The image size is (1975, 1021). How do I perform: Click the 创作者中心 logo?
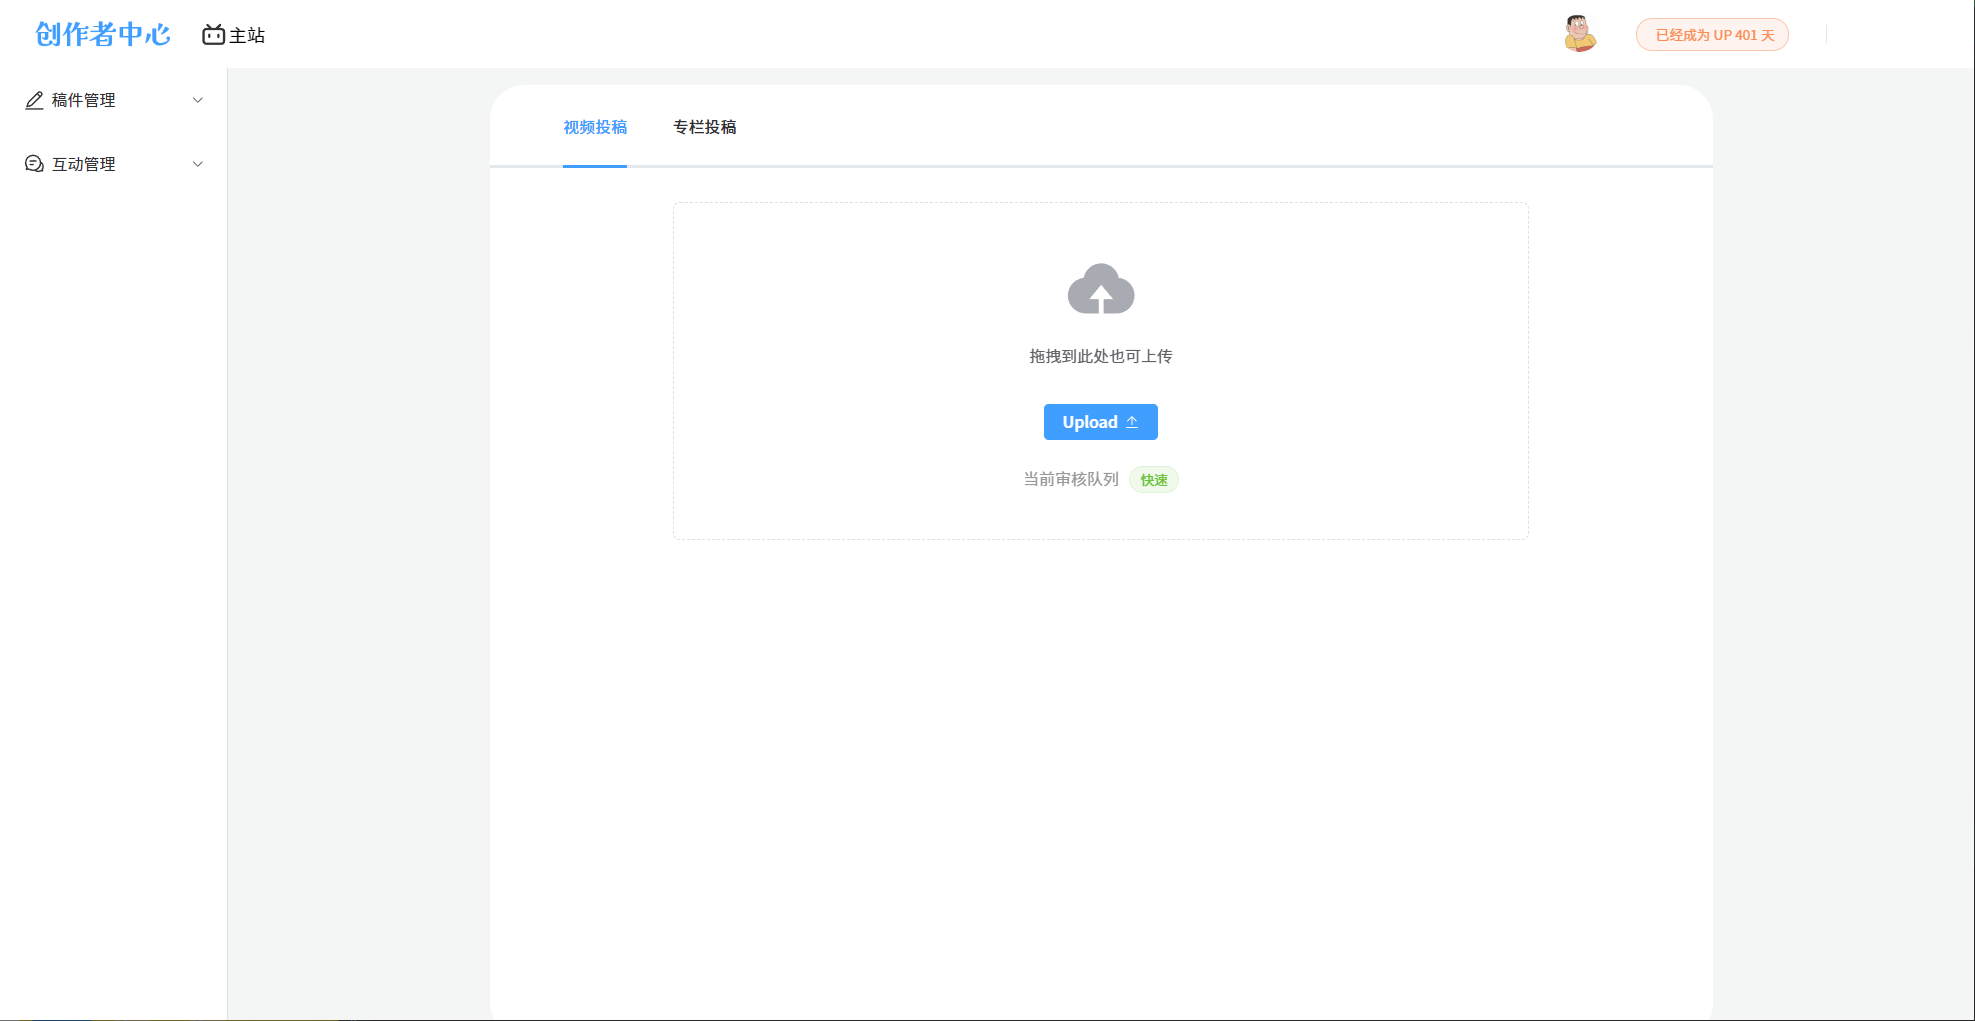(103, 35)
